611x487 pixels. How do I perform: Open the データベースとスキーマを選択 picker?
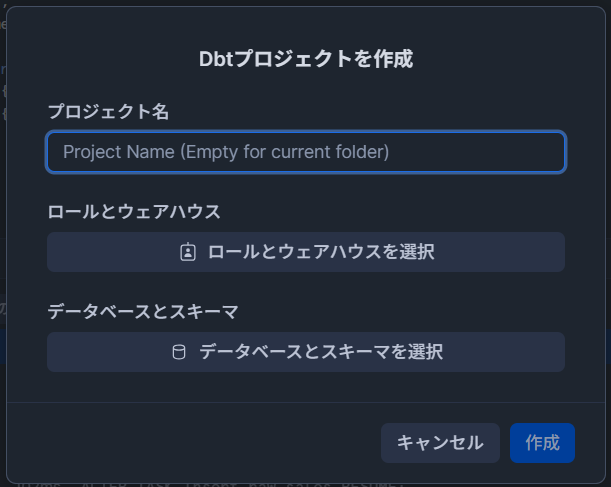pyautogui.click(x=306, y=352)
